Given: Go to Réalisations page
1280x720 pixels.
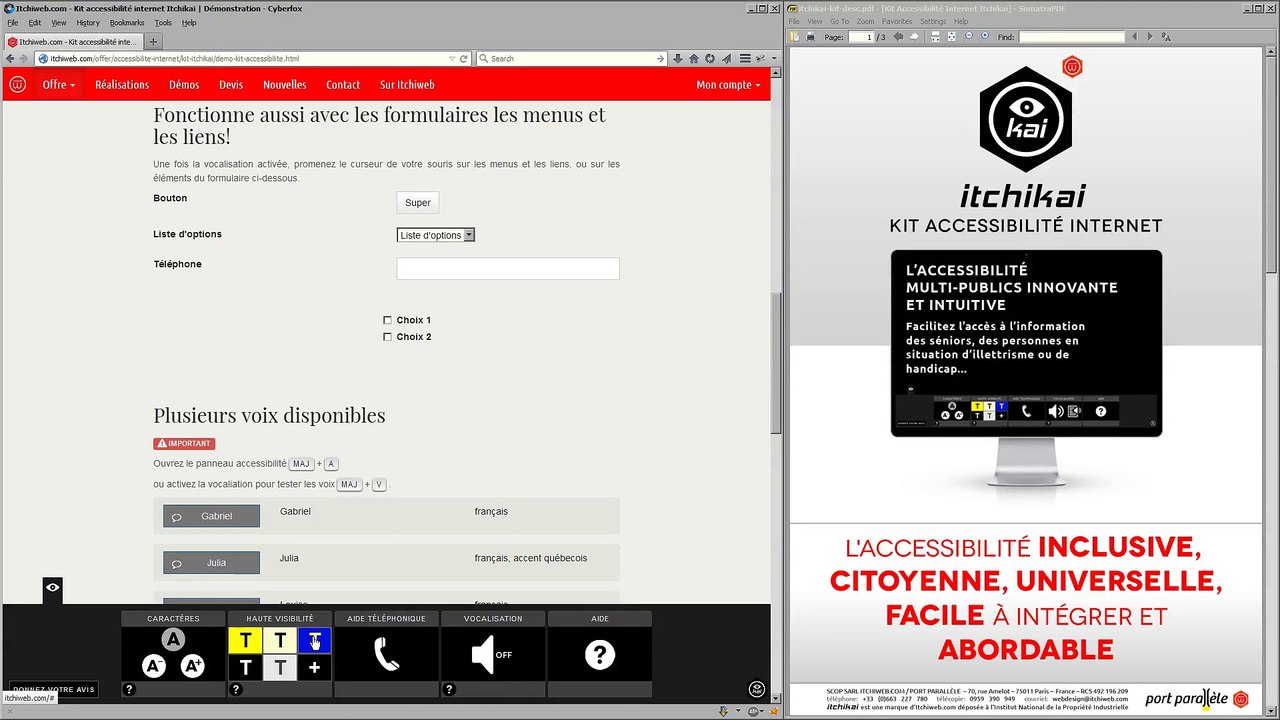Looking at the screenshot, I should coord(122,85).
